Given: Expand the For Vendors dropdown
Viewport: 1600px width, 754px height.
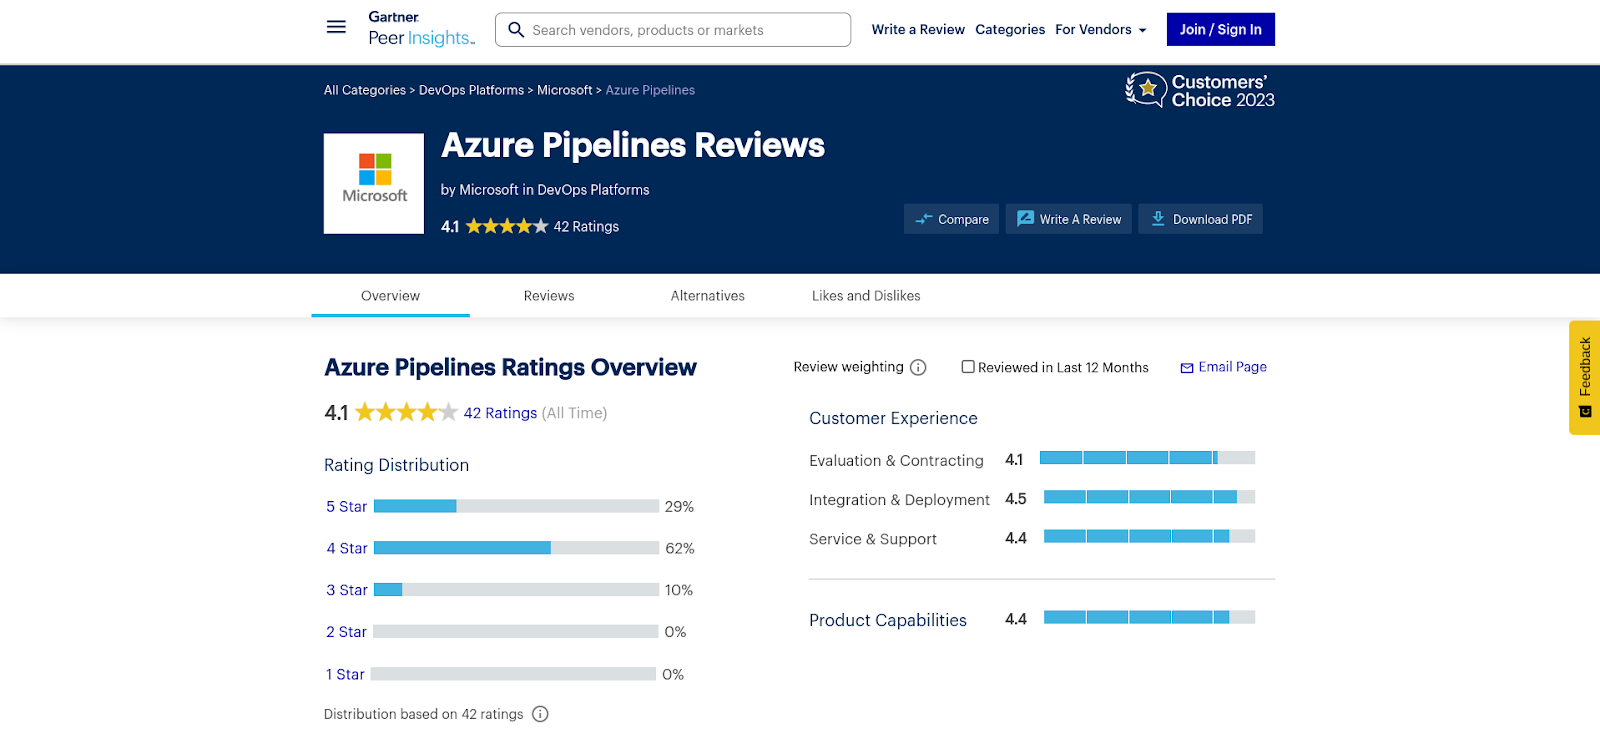Looking at the screenshot, I should (x=1101, y=30).
